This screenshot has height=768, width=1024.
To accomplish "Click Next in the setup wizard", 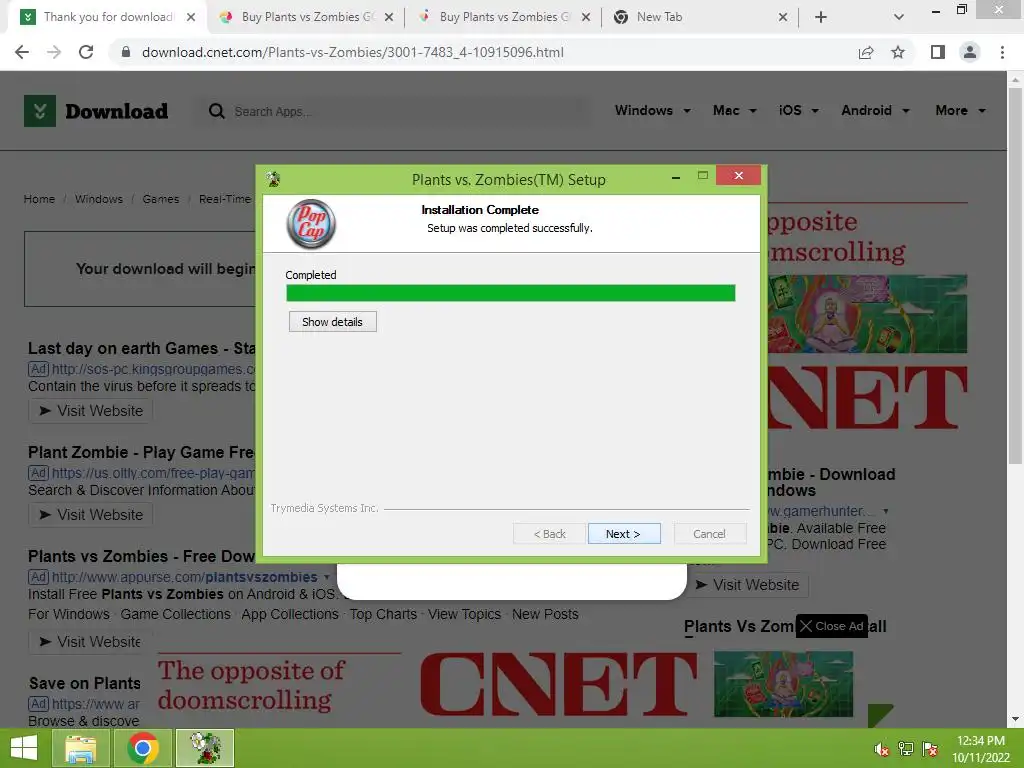I will click(x=624, y=534).
